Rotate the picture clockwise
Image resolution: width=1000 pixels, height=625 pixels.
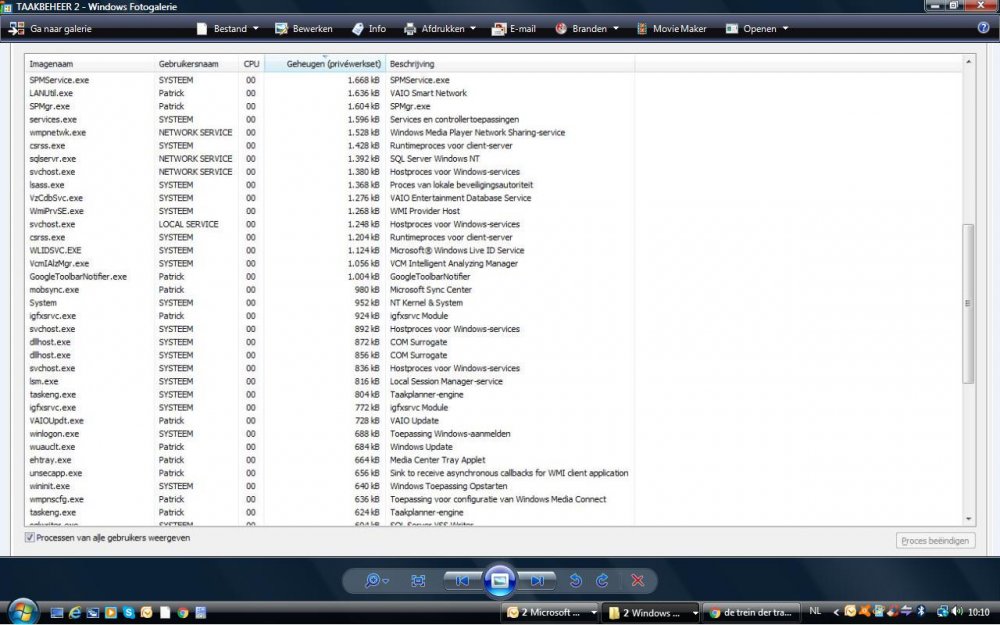pos(602,580)
